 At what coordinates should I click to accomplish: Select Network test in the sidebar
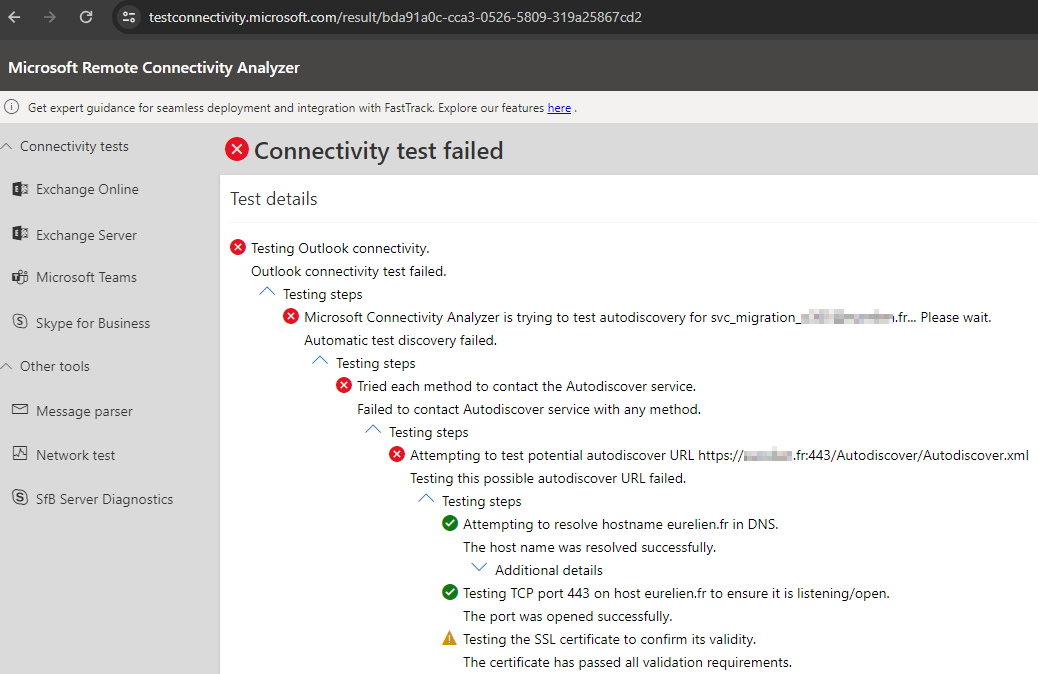pyautogui.click(x=75, y=455)
